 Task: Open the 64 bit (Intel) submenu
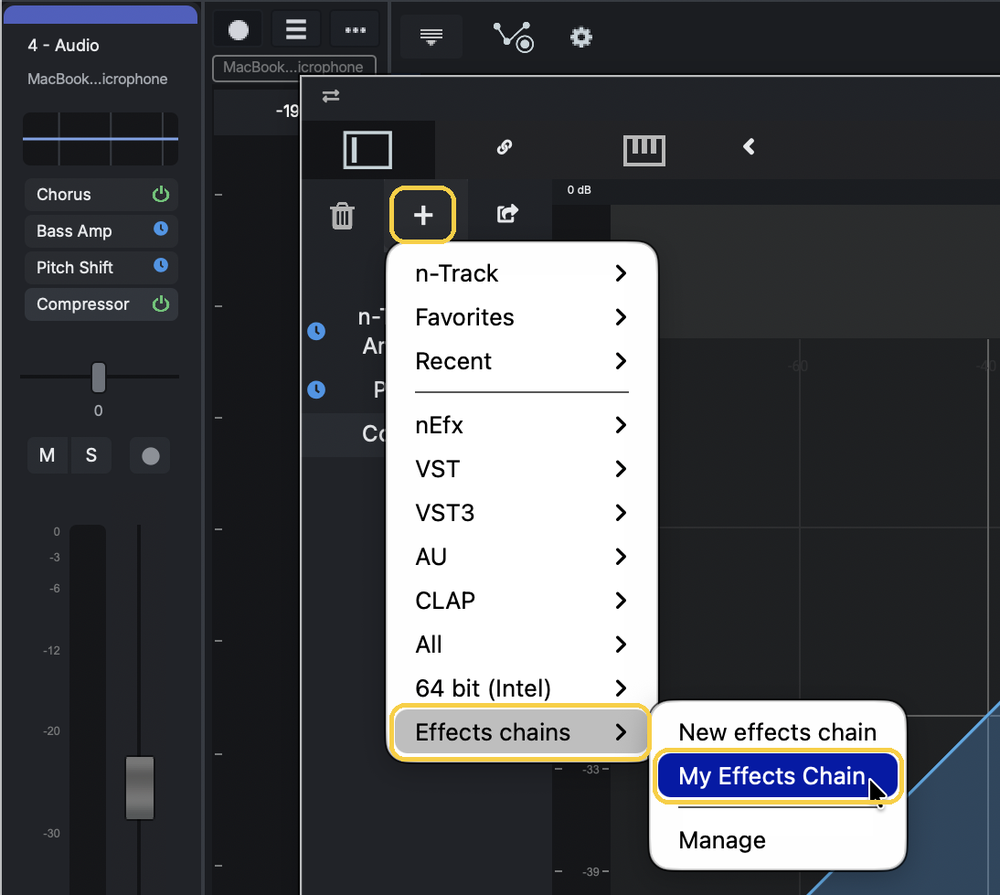click(x=521, y=688)
